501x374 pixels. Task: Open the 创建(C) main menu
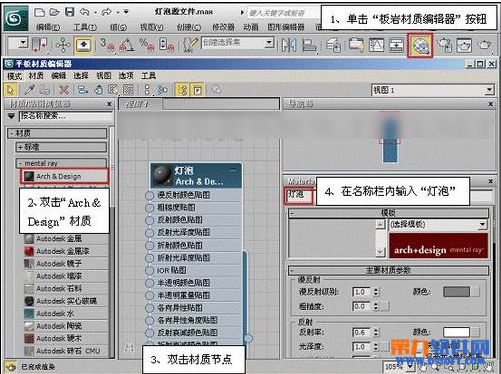[189, 27]
